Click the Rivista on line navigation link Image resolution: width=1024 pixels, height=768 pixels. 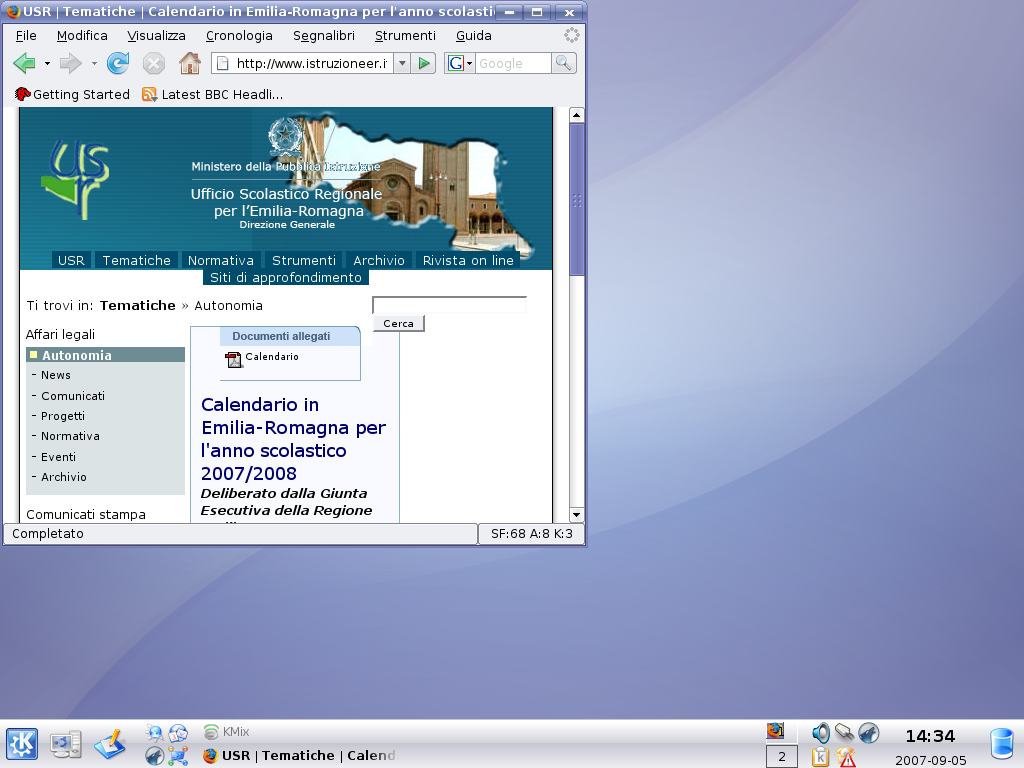pos(468,260)
